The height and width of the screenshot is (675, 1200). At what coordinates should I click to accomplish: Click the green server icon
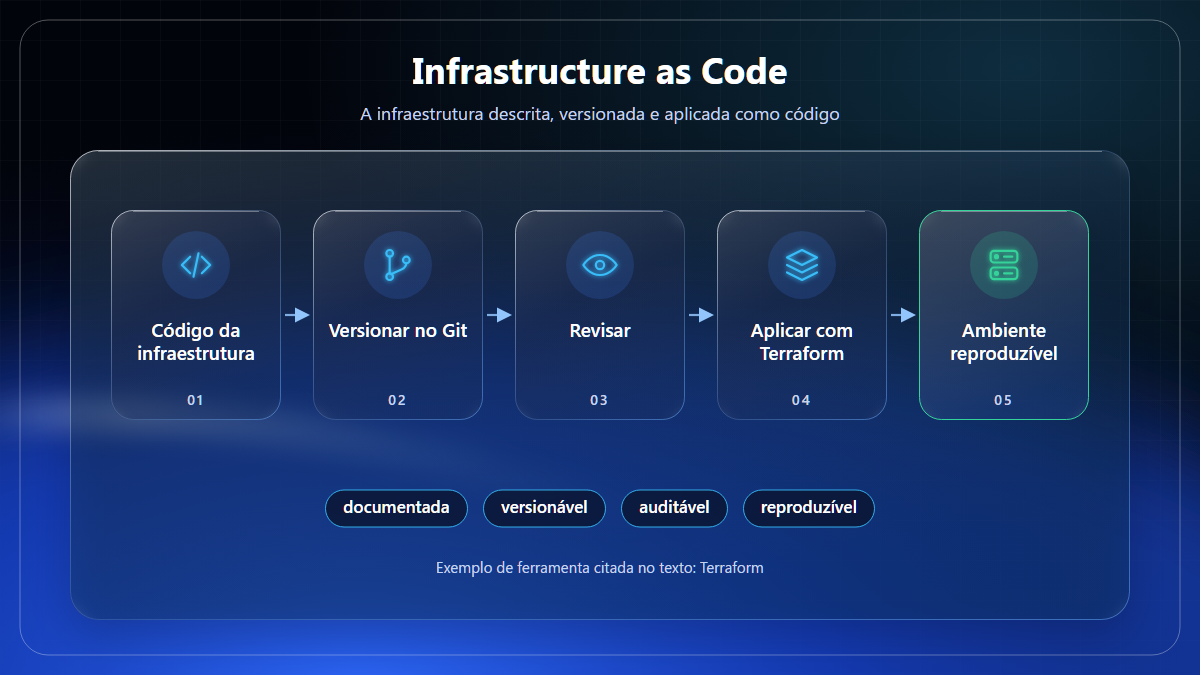tap(1004, 265)
